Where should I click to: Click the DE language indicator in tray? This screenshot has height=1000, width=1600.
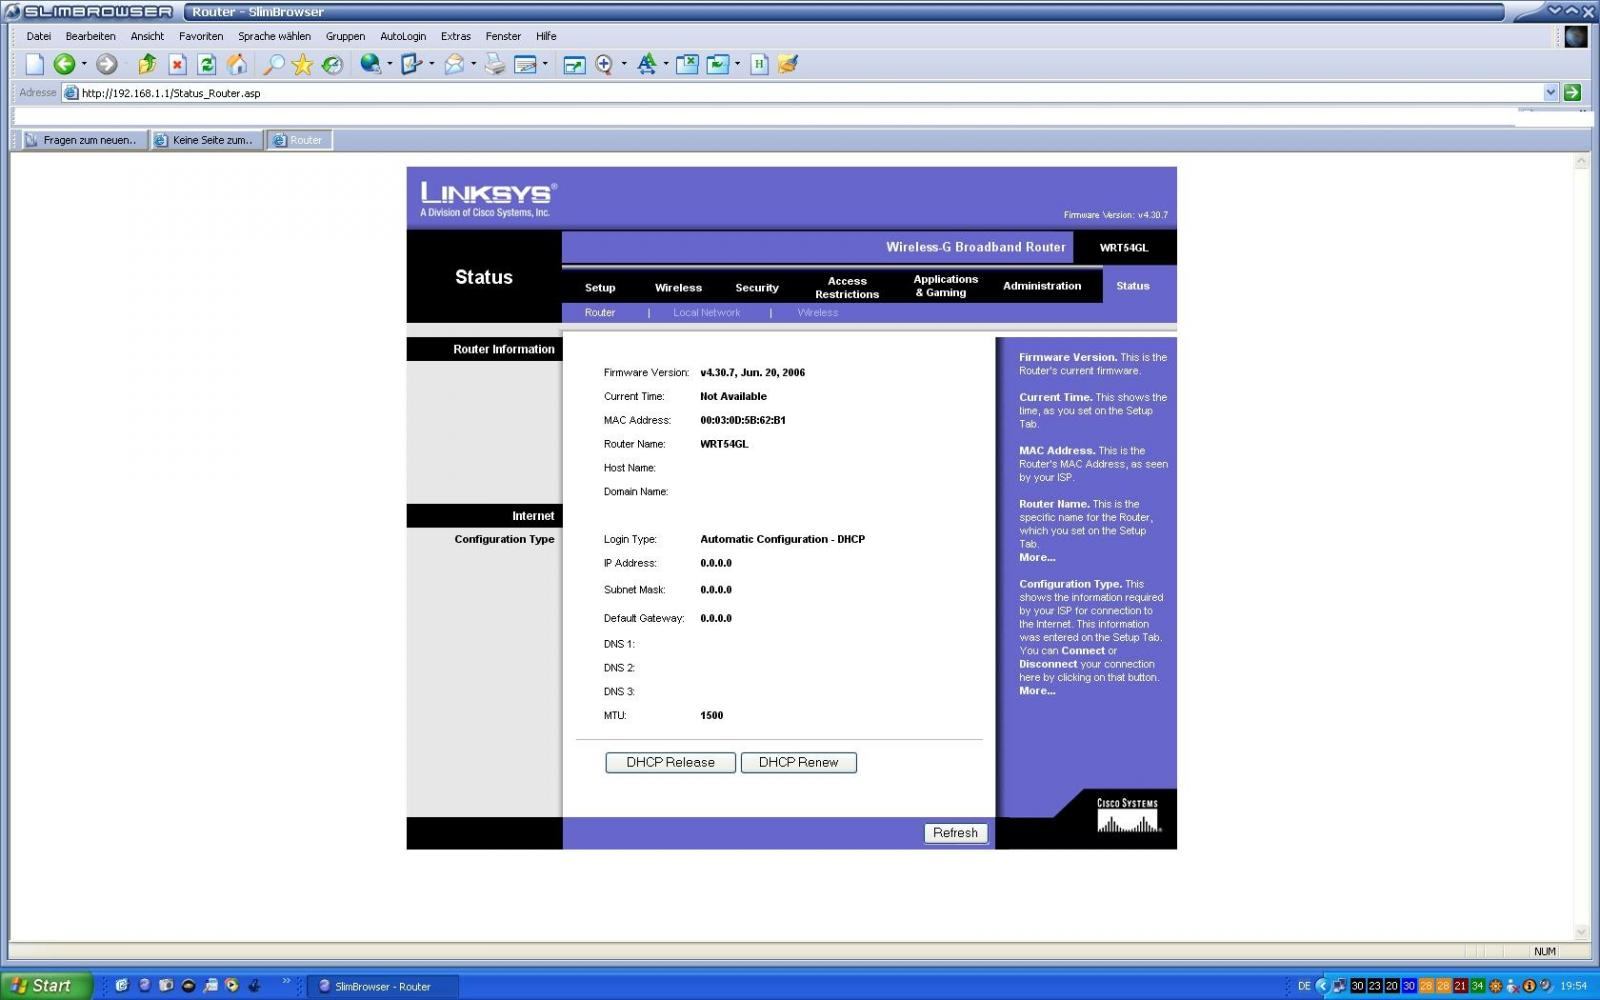1304,986
